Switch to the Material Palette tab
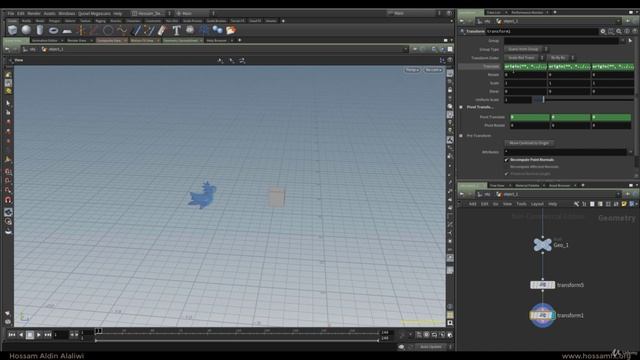This screenshot has height=360, width=640. (x=527, y=185)
